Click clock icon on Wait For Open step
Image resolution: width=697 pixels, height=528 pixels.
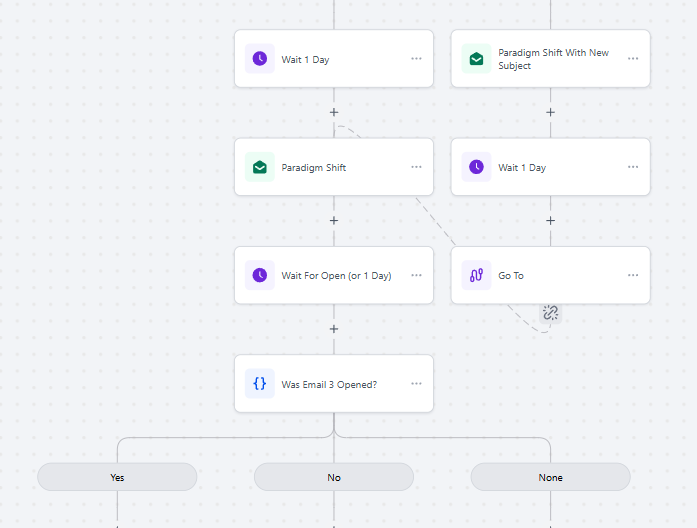click(x=260, y=275)
